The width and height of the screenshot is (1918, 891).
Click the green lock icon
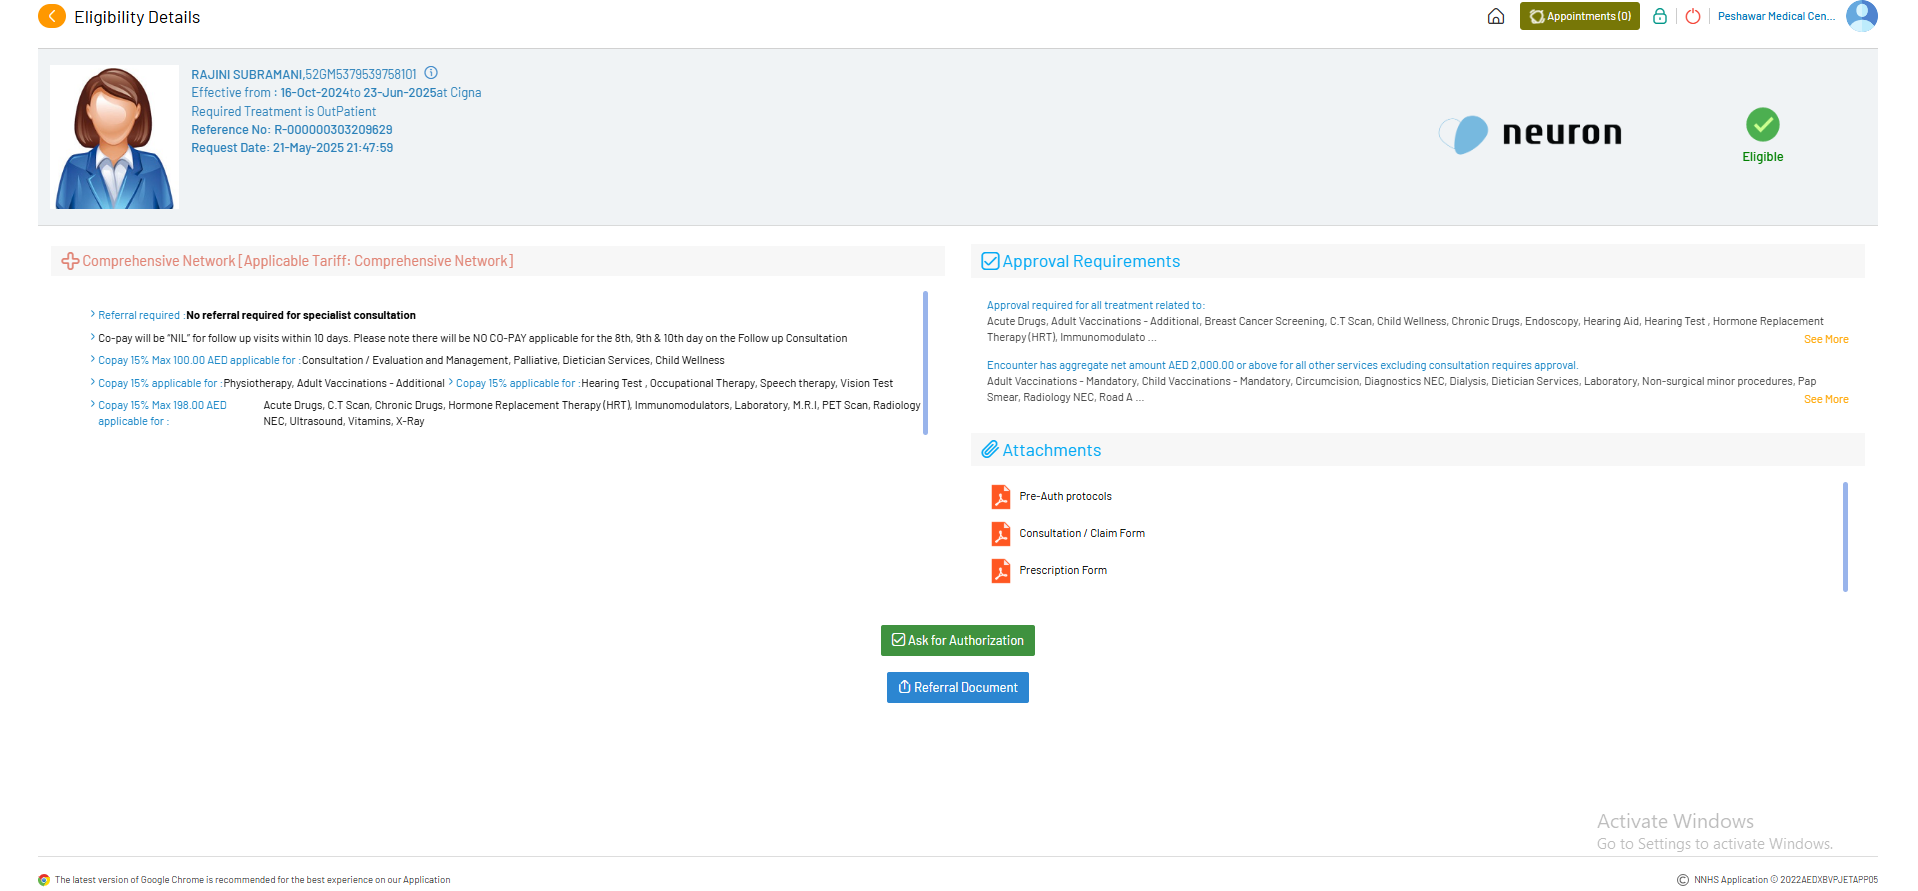[x=1660, y=16]
